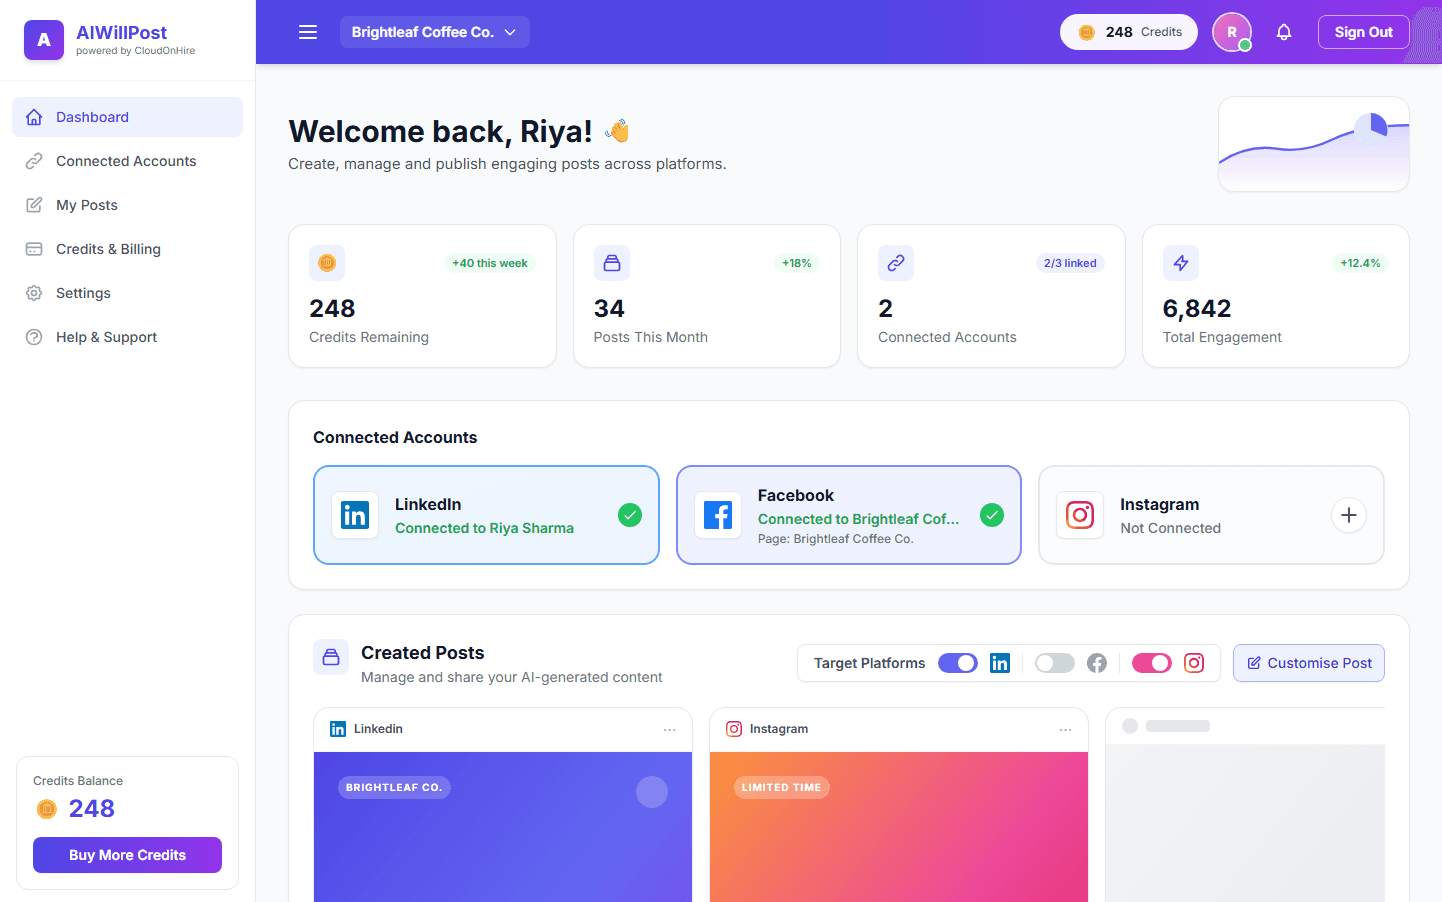Open My Posts in the sidebar
The width and height of the screenshot is (1442, 902).
127,205
